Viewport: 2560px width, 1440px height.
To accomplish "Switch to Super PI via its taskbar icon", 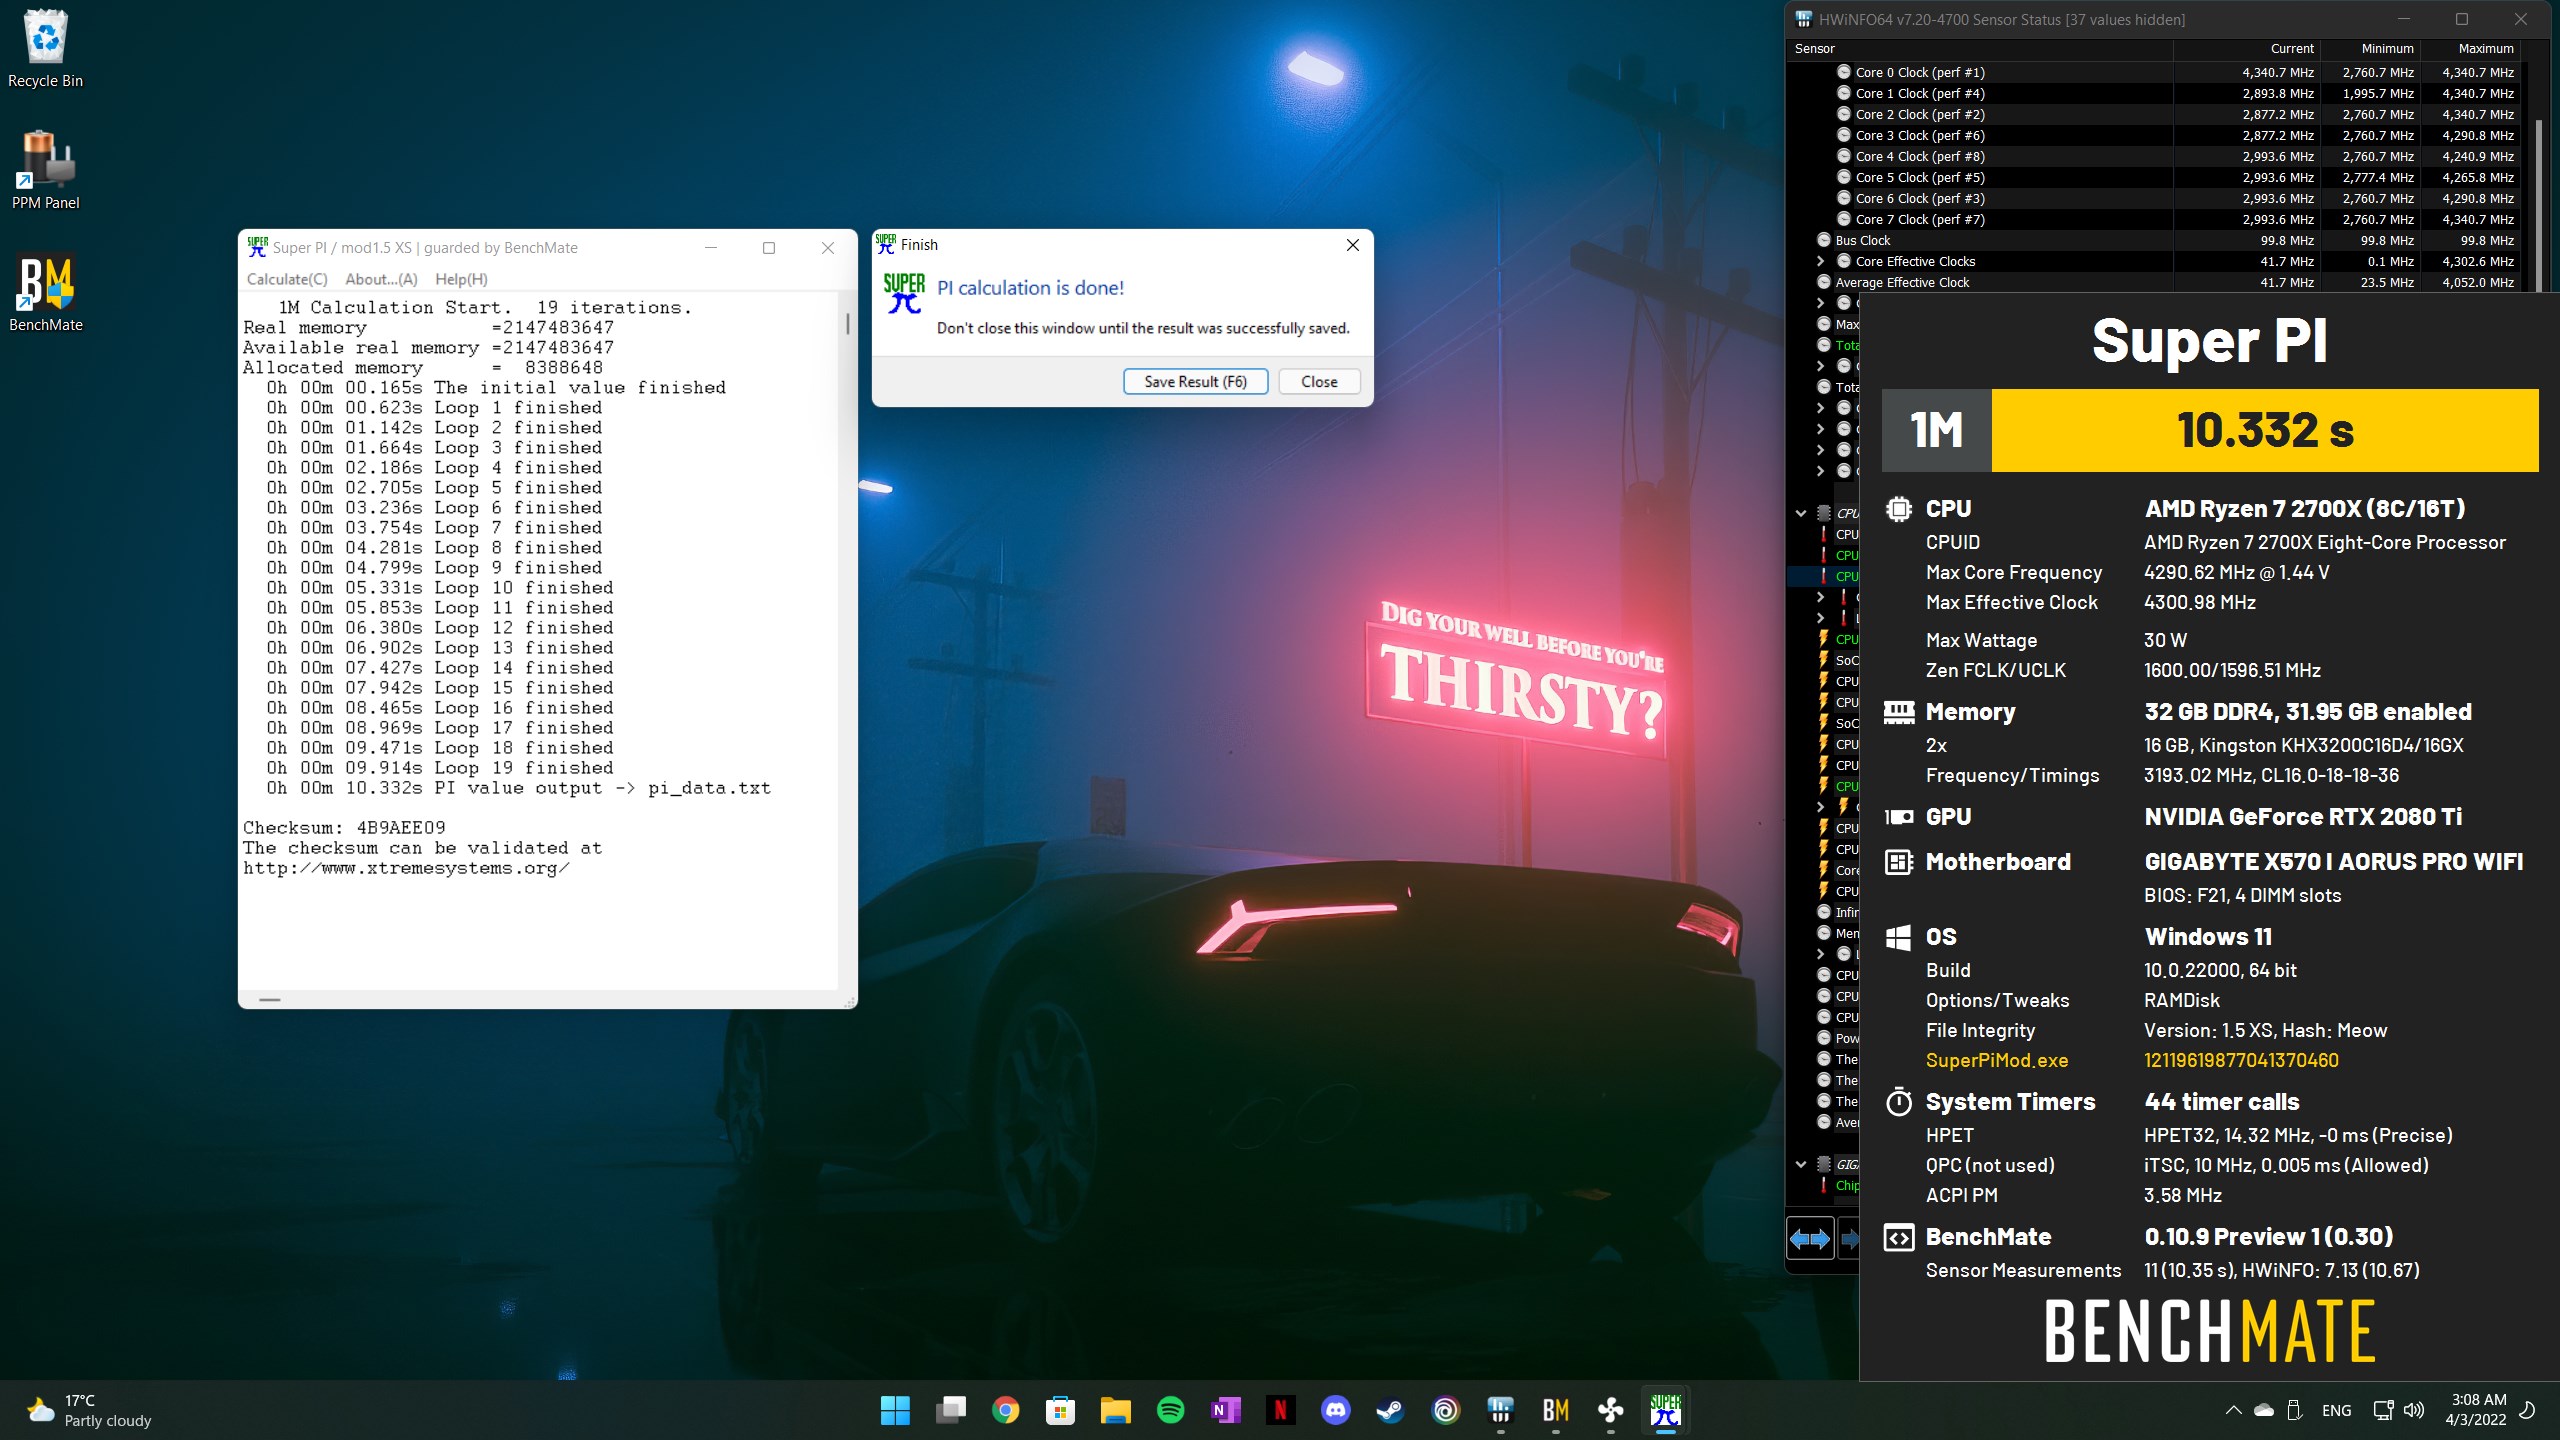I will [1665, 1410].
